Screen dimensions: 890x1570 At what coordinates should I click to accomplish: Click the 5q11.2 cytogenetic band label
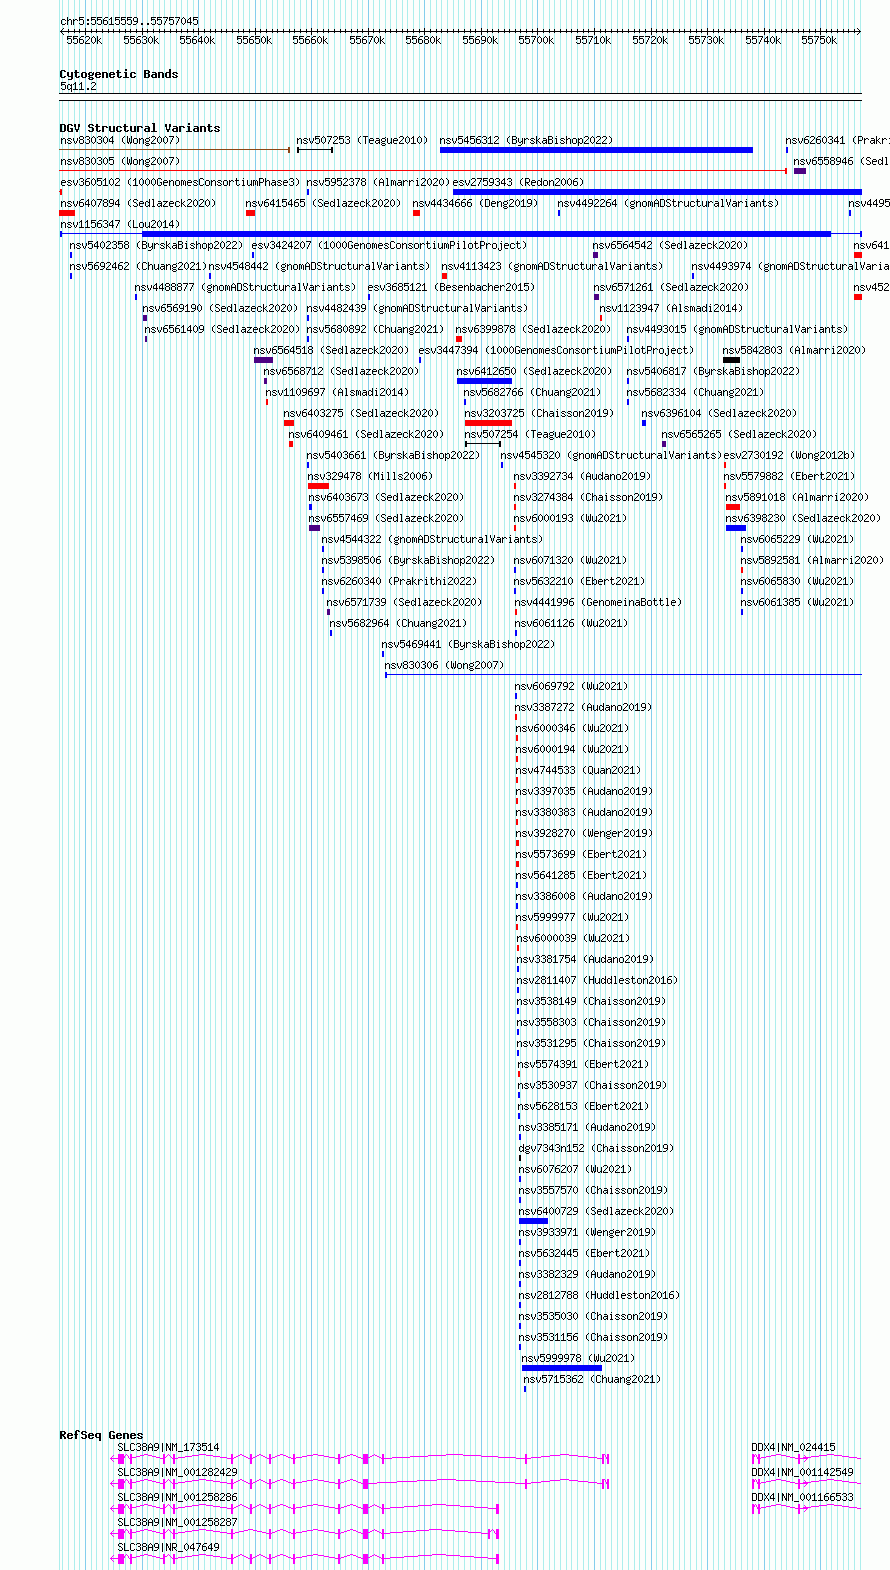coord(78,87)
